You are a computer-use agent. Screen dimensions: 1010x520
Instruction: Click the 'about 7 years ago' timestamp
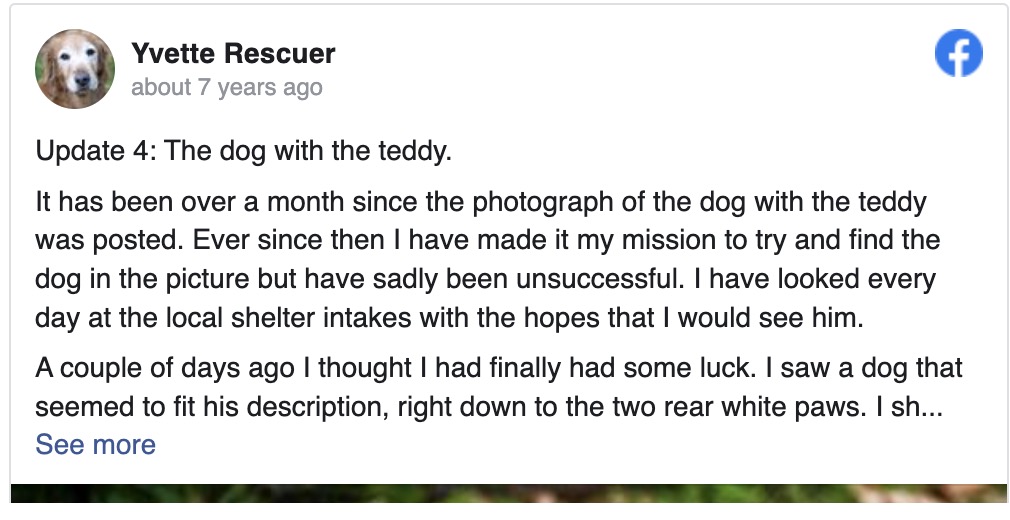tap(227, 87)
